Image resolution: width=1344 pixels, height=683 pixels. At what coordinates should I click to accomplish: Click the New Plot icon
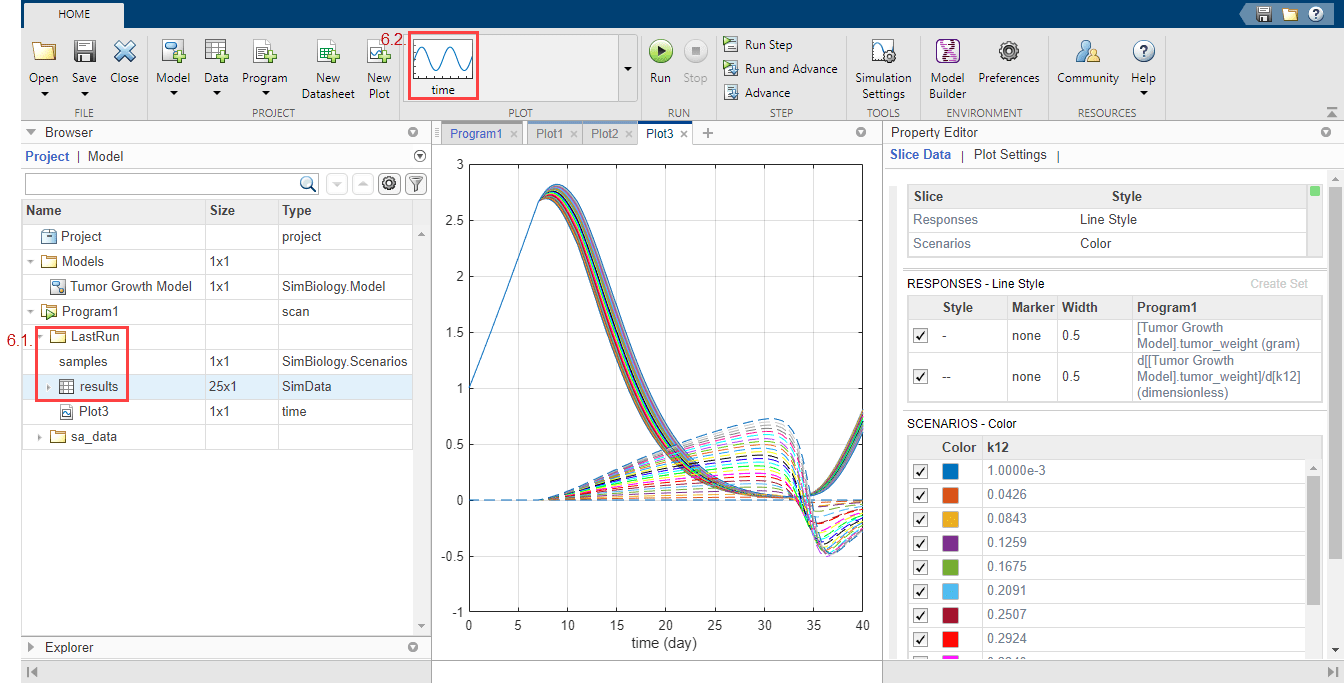tap(379, 52)
